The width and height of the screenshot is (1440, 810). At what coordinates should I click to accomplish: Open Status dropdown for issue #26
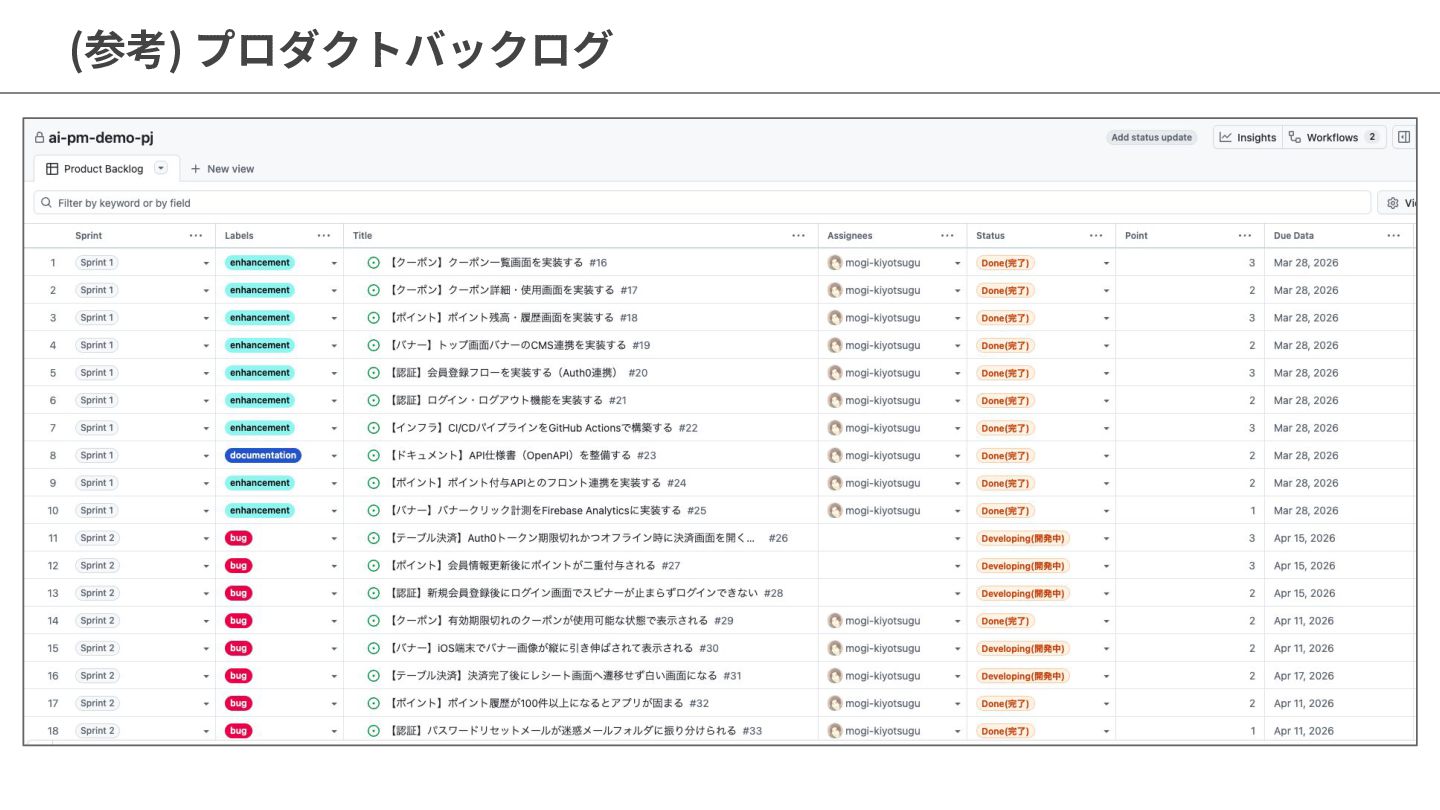pyautogui.click(x=1106, y=538)
